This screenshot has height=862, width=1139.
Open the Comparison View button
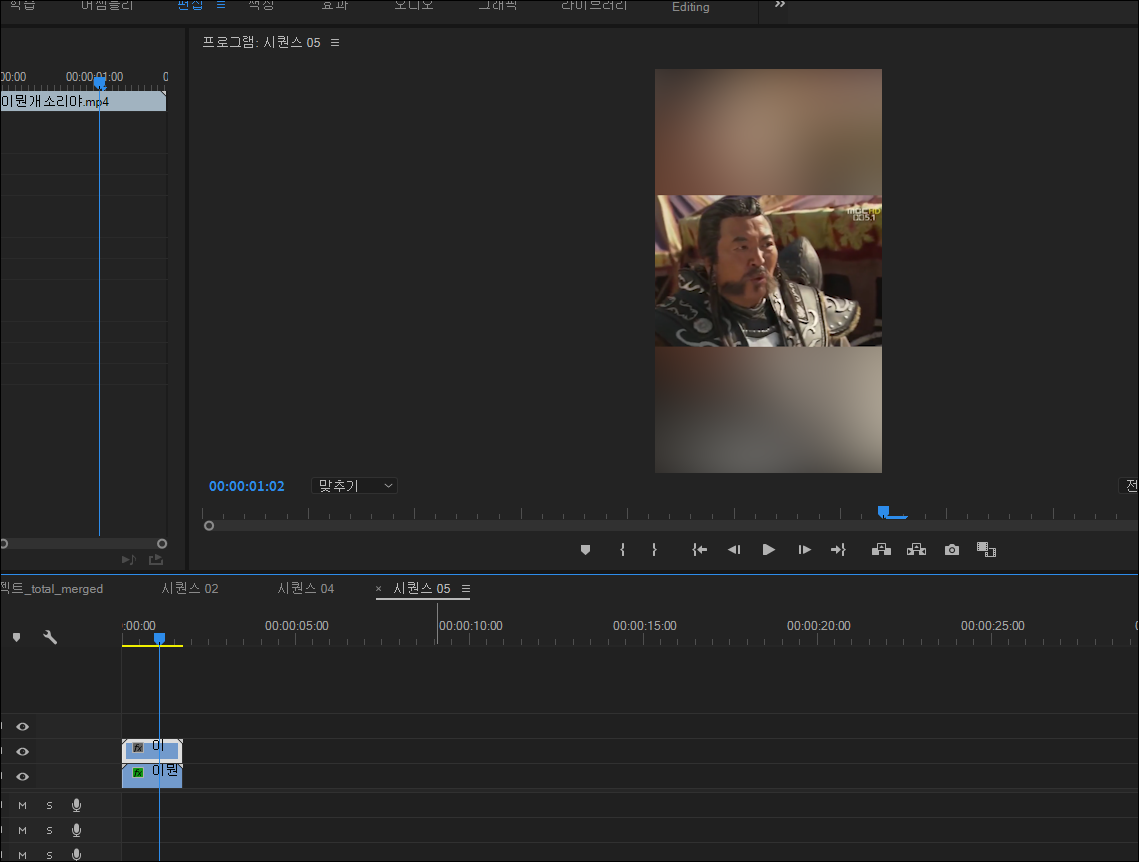coord(986,550)
